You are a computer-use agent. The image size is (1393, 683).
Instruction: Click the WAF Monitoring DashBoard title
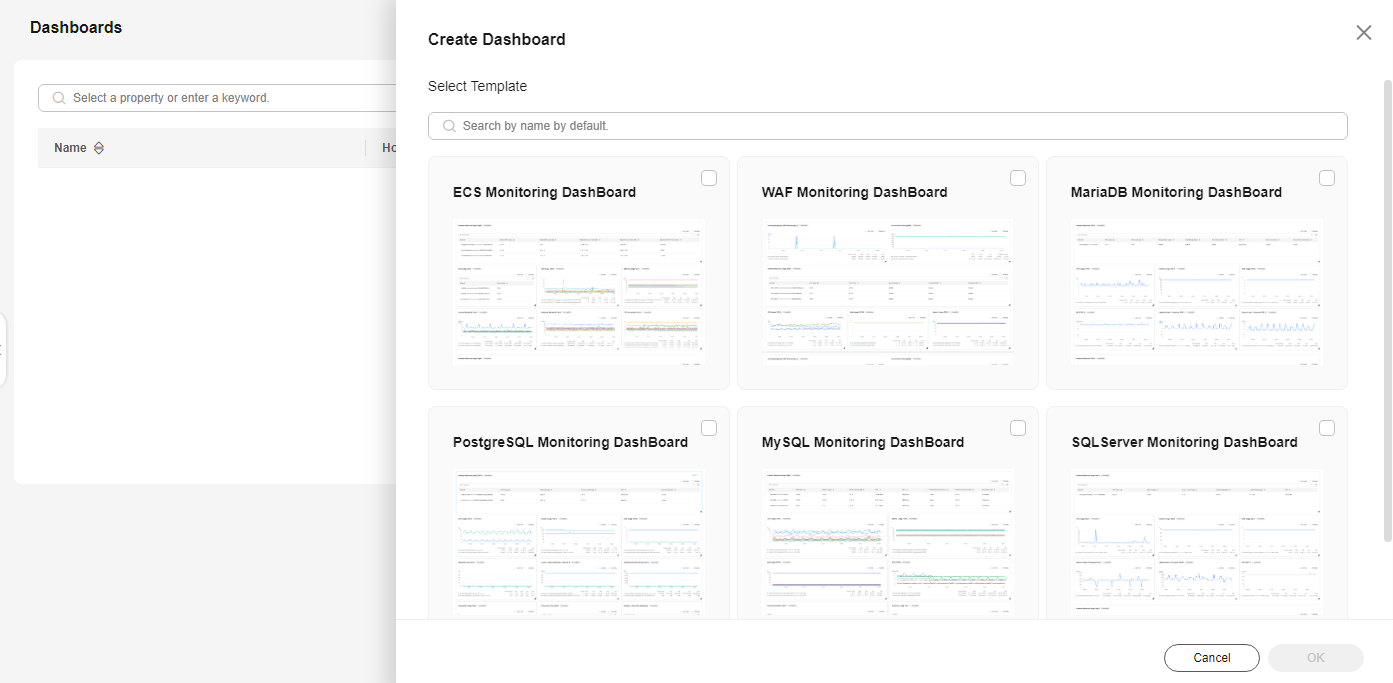coord(854,192)
